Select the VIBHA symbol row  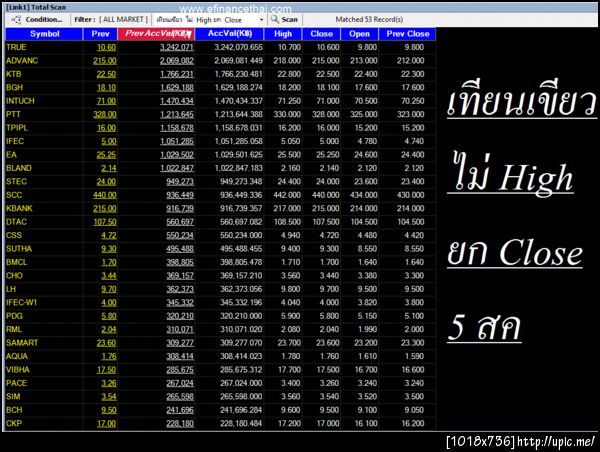tap(220, 369)
